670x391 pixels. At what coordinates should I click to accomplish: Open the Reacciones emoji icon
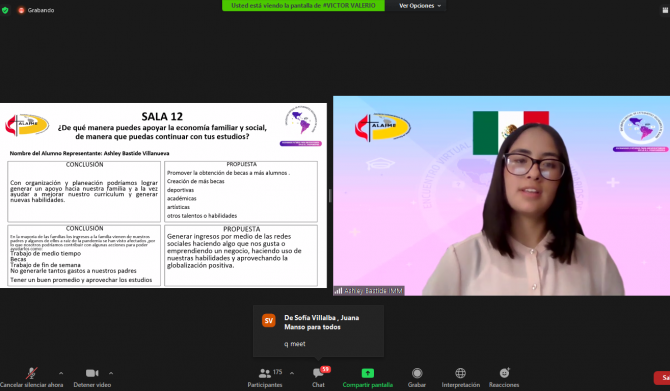click(x=504, y=373)
